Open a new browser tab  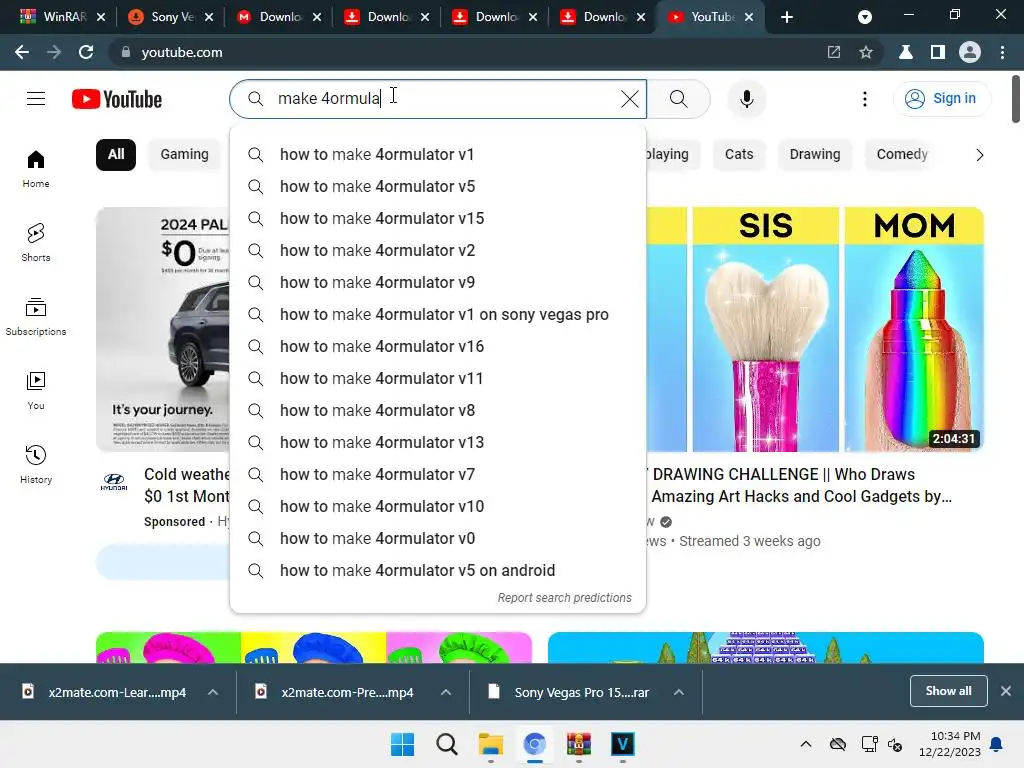(787, 17)
